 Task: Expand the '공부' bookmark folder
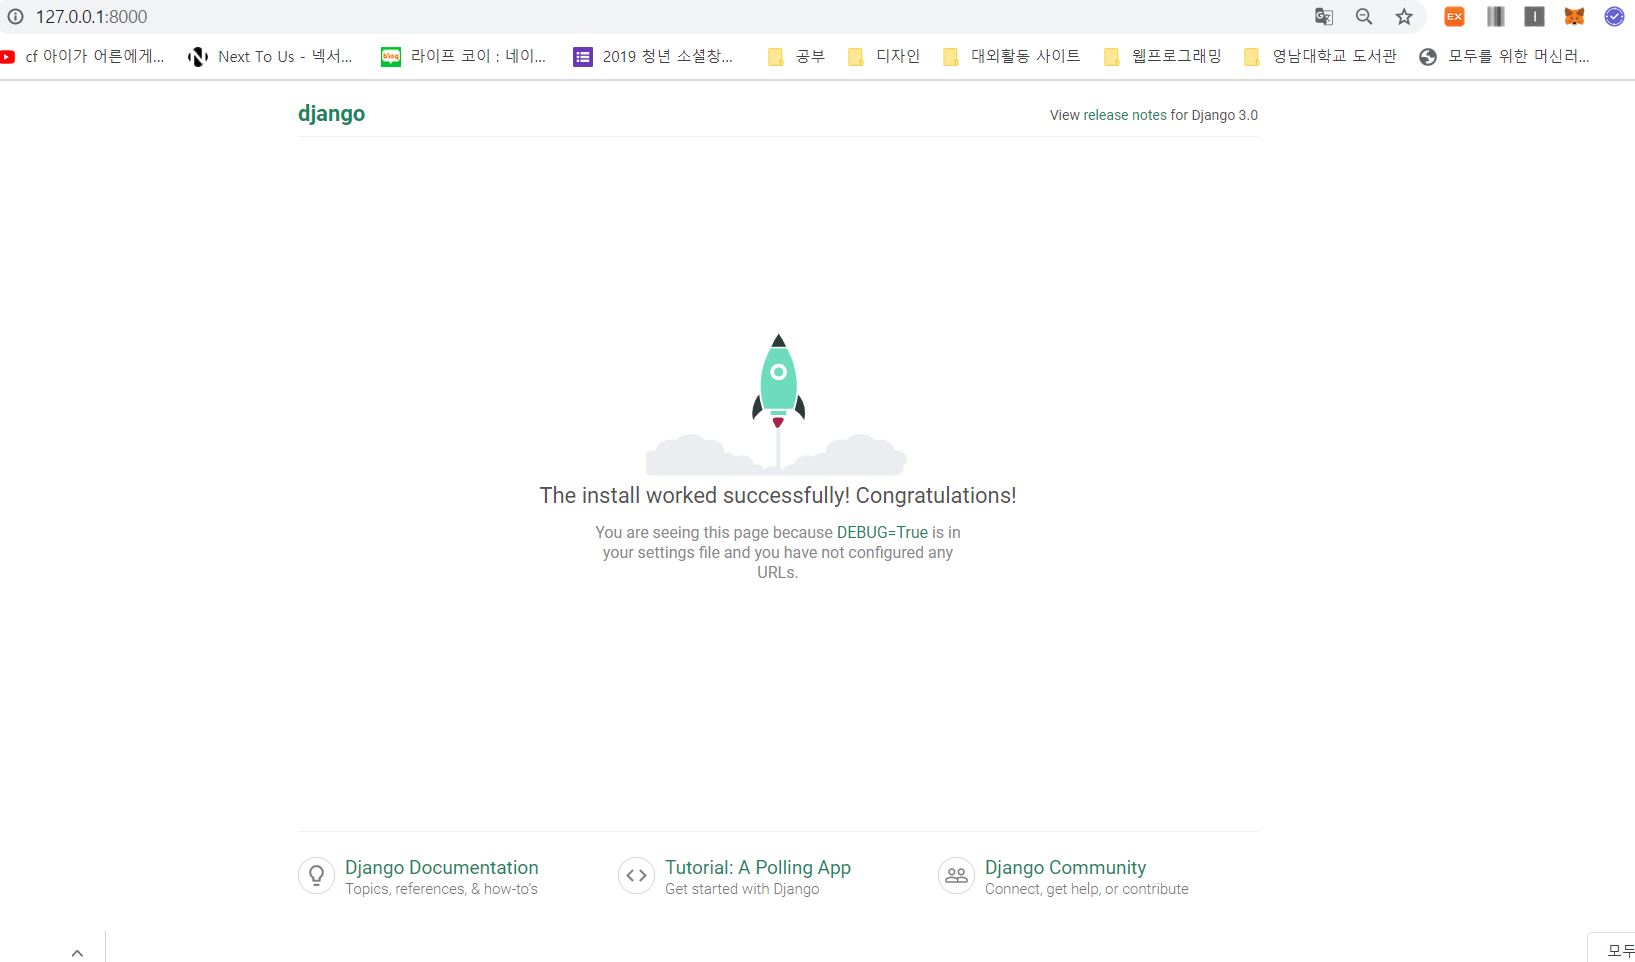796,57
